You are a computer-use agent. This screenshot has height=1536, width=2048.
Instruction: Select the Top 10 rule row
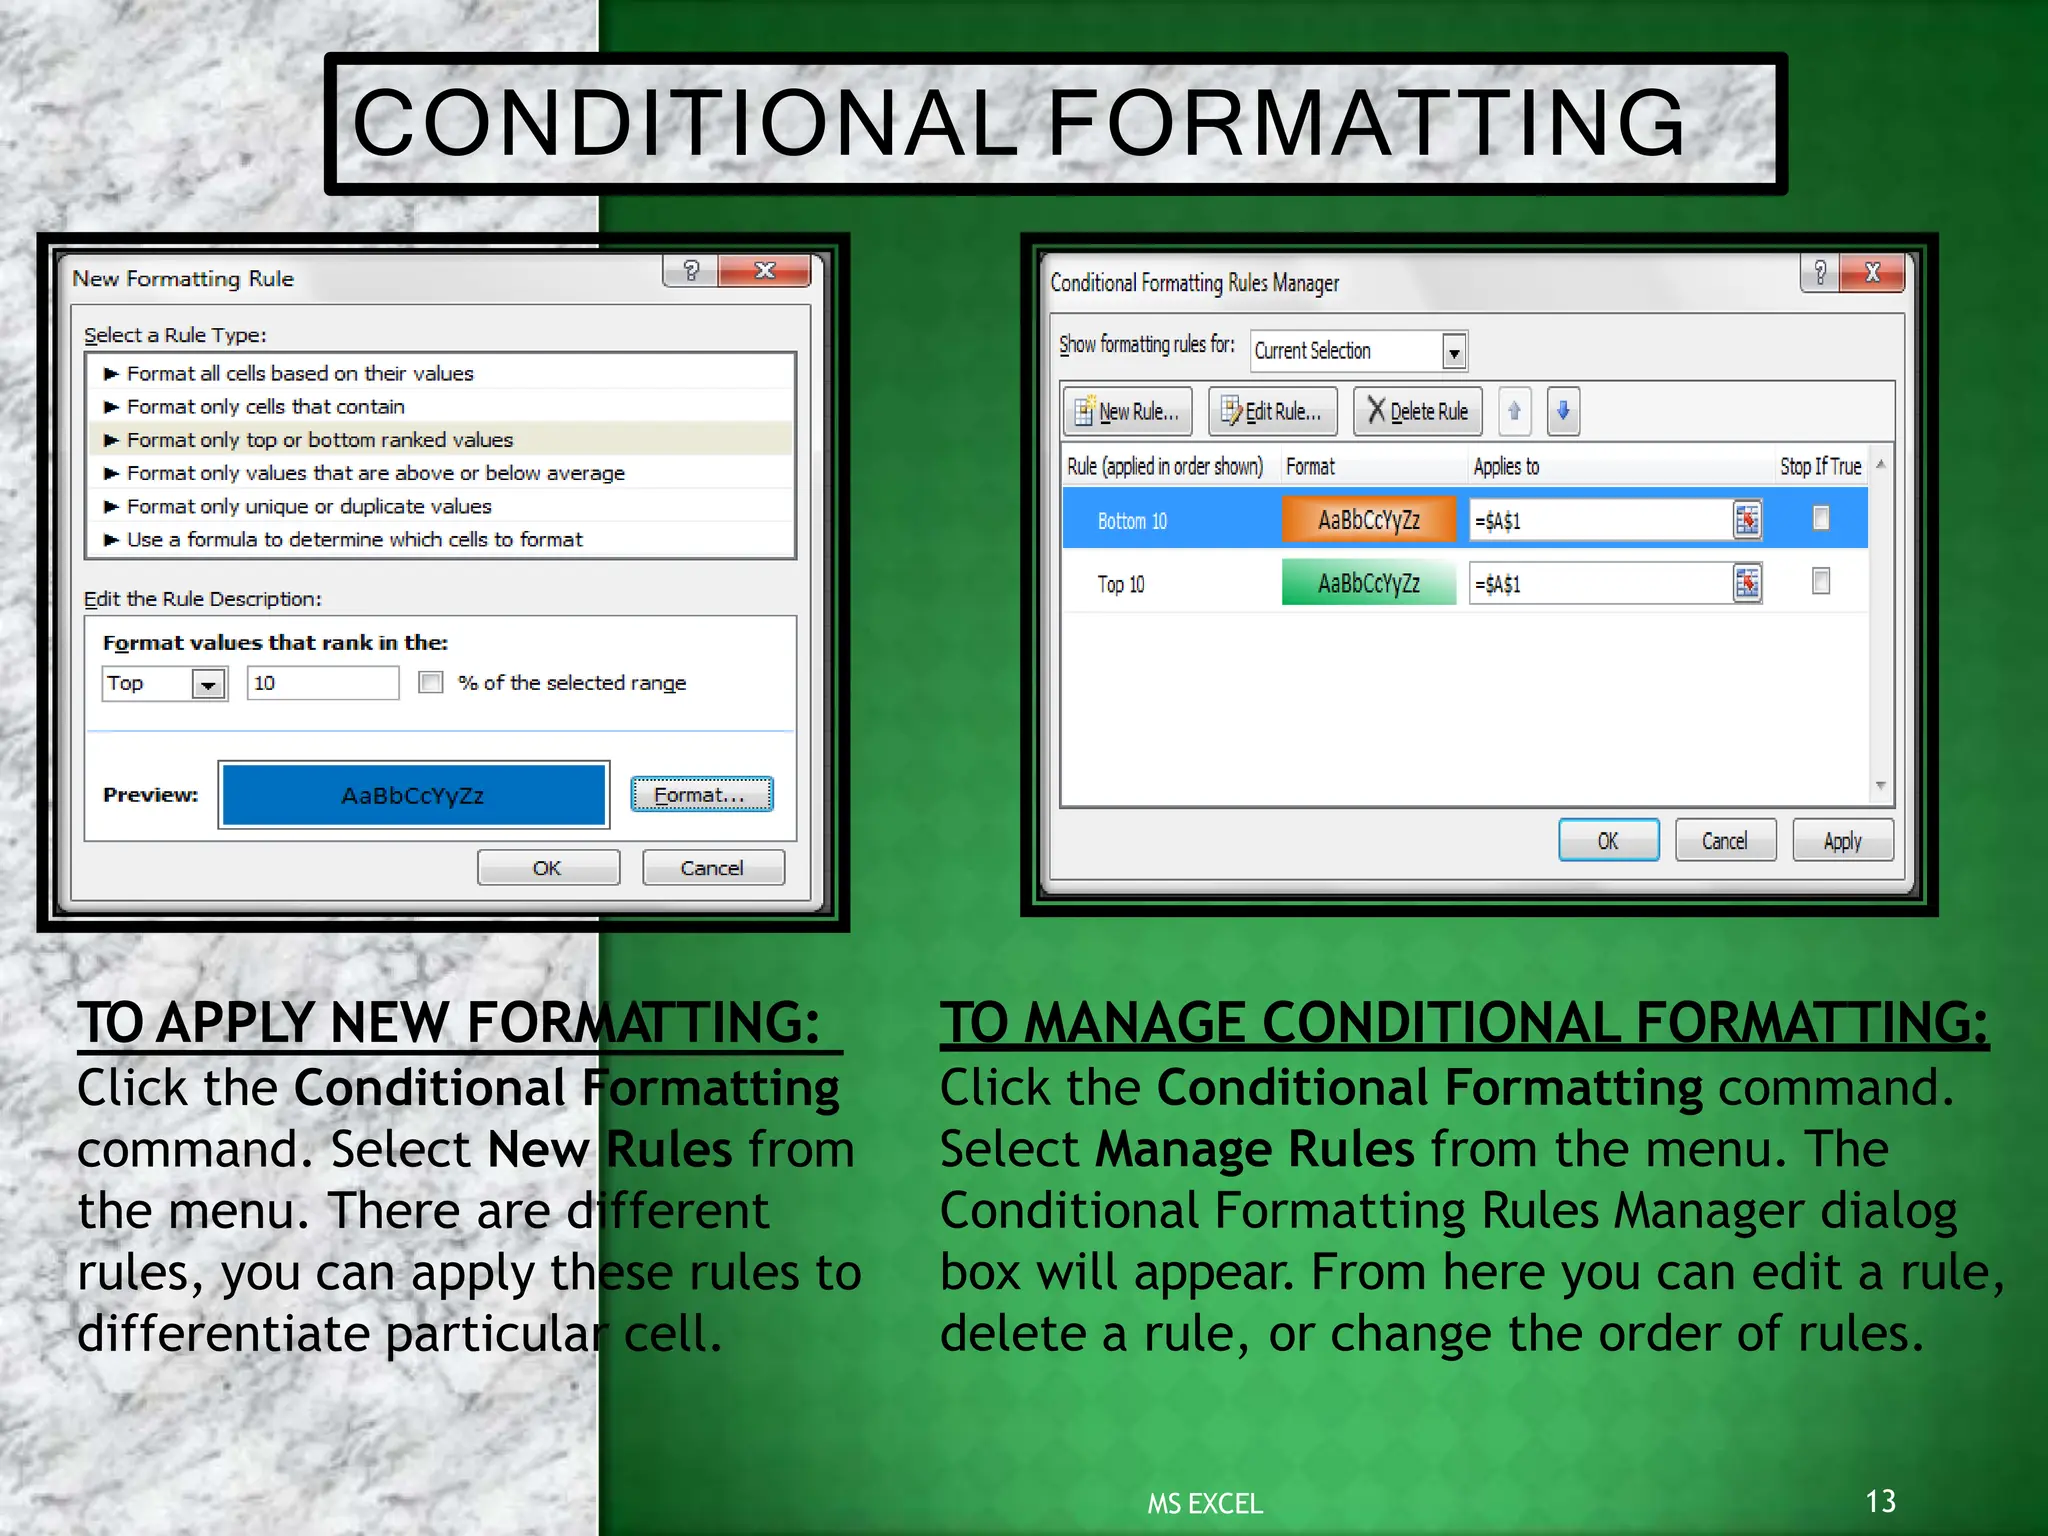tap(1464, 583)
